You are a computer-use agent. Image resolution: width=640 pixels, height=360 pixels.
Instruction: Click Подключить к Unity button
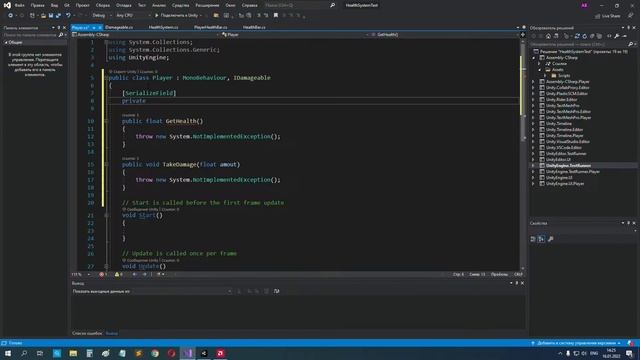[x=178, y=16]
